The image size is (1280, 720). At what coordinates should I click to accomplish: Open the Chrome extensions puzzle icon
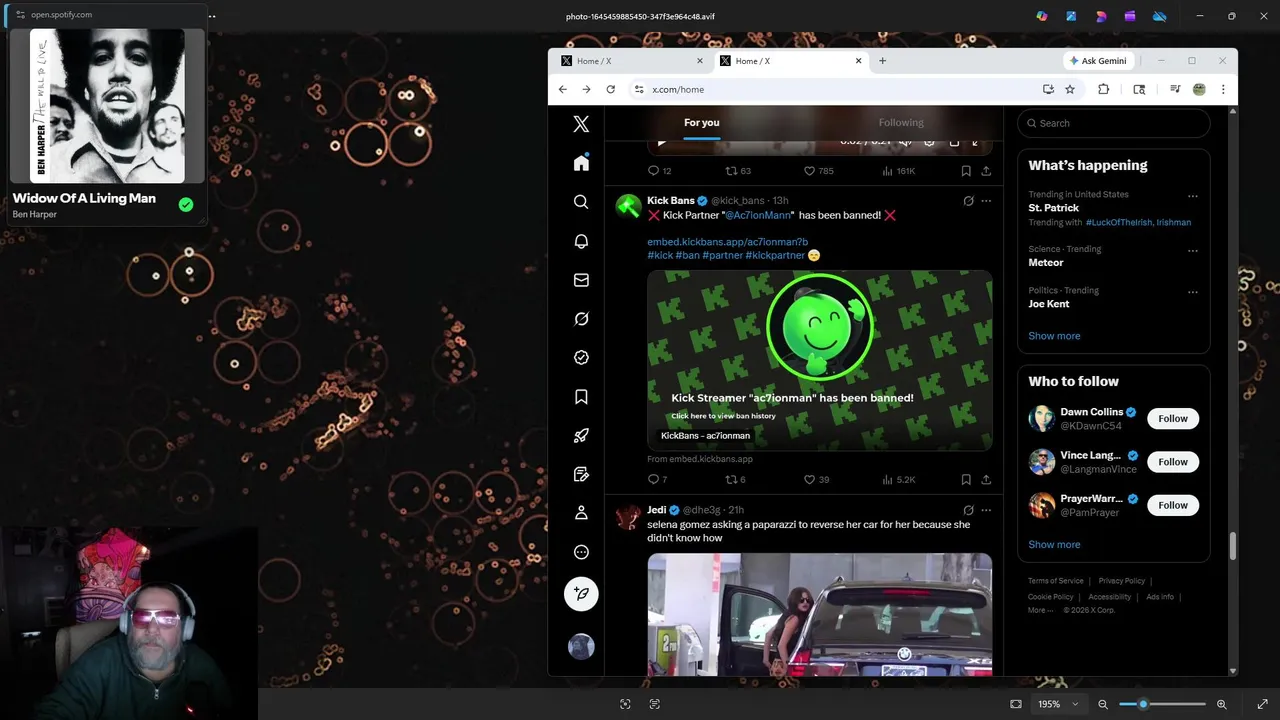(1103, 89)
